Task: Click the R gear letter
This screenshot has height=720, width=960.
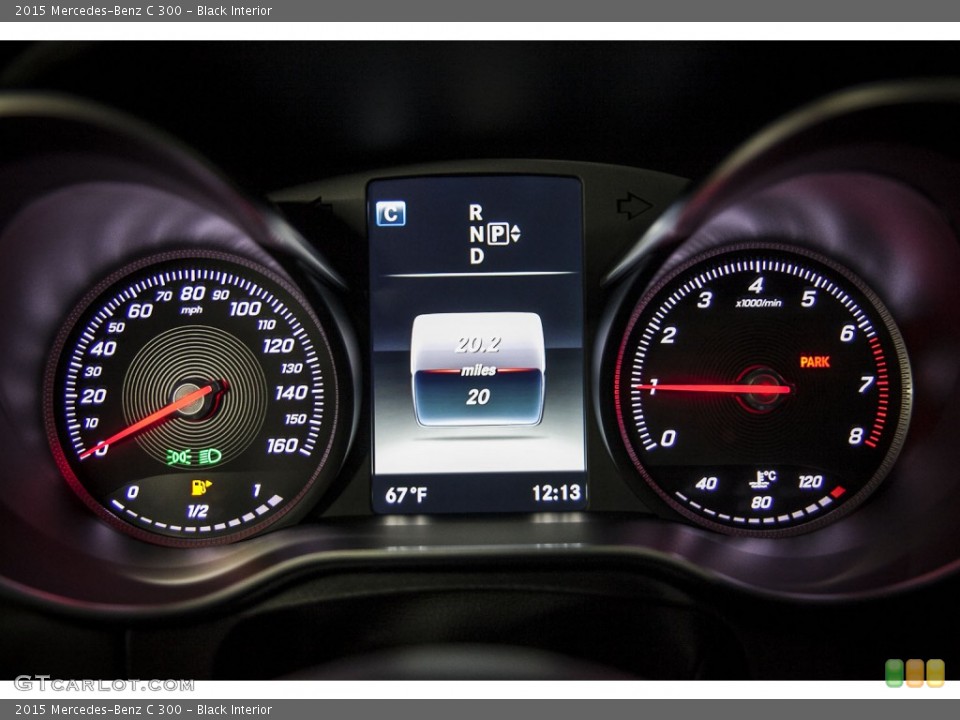Action: pyautogui.click(x=476, y=212)
